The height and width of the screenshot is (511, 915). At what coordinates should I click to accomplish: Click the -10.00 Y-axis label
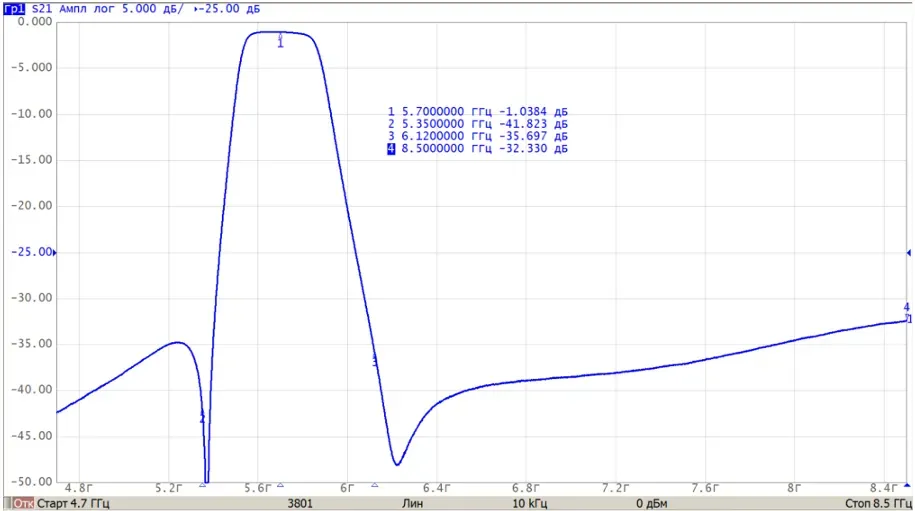[x=32, y=114]
